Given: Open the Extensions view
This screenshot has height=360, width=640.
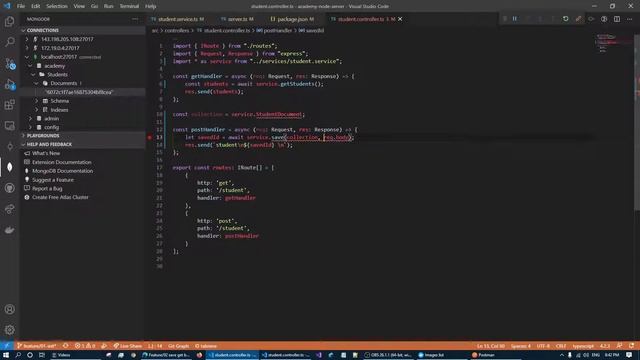Looking at the screenshot, I should coord(9,105).
